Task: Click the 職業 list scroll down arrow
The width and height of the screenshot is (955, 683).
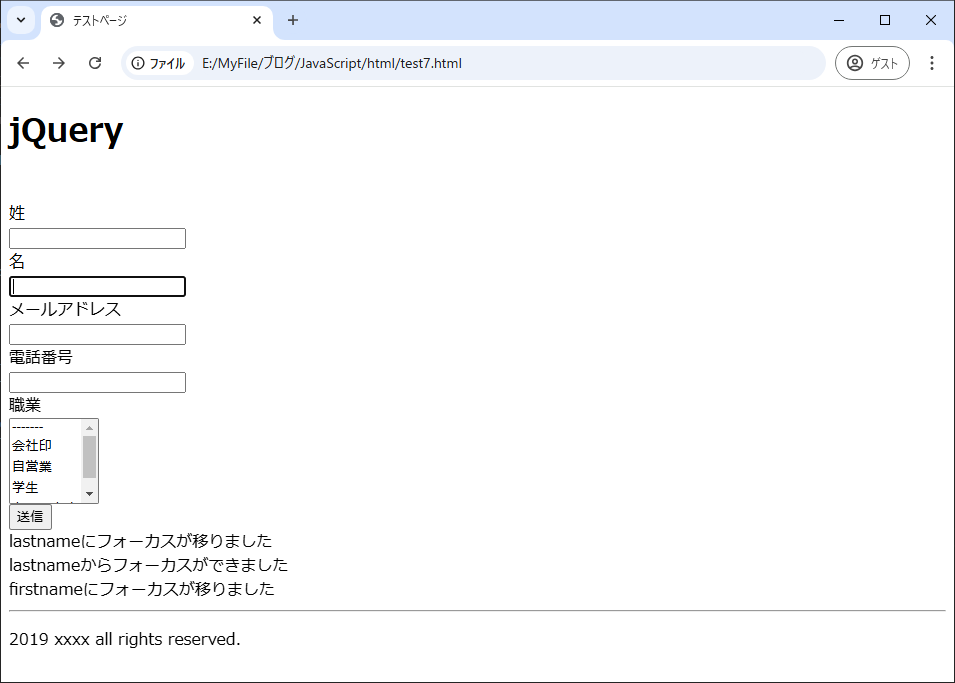Action: tap(90, 494)
